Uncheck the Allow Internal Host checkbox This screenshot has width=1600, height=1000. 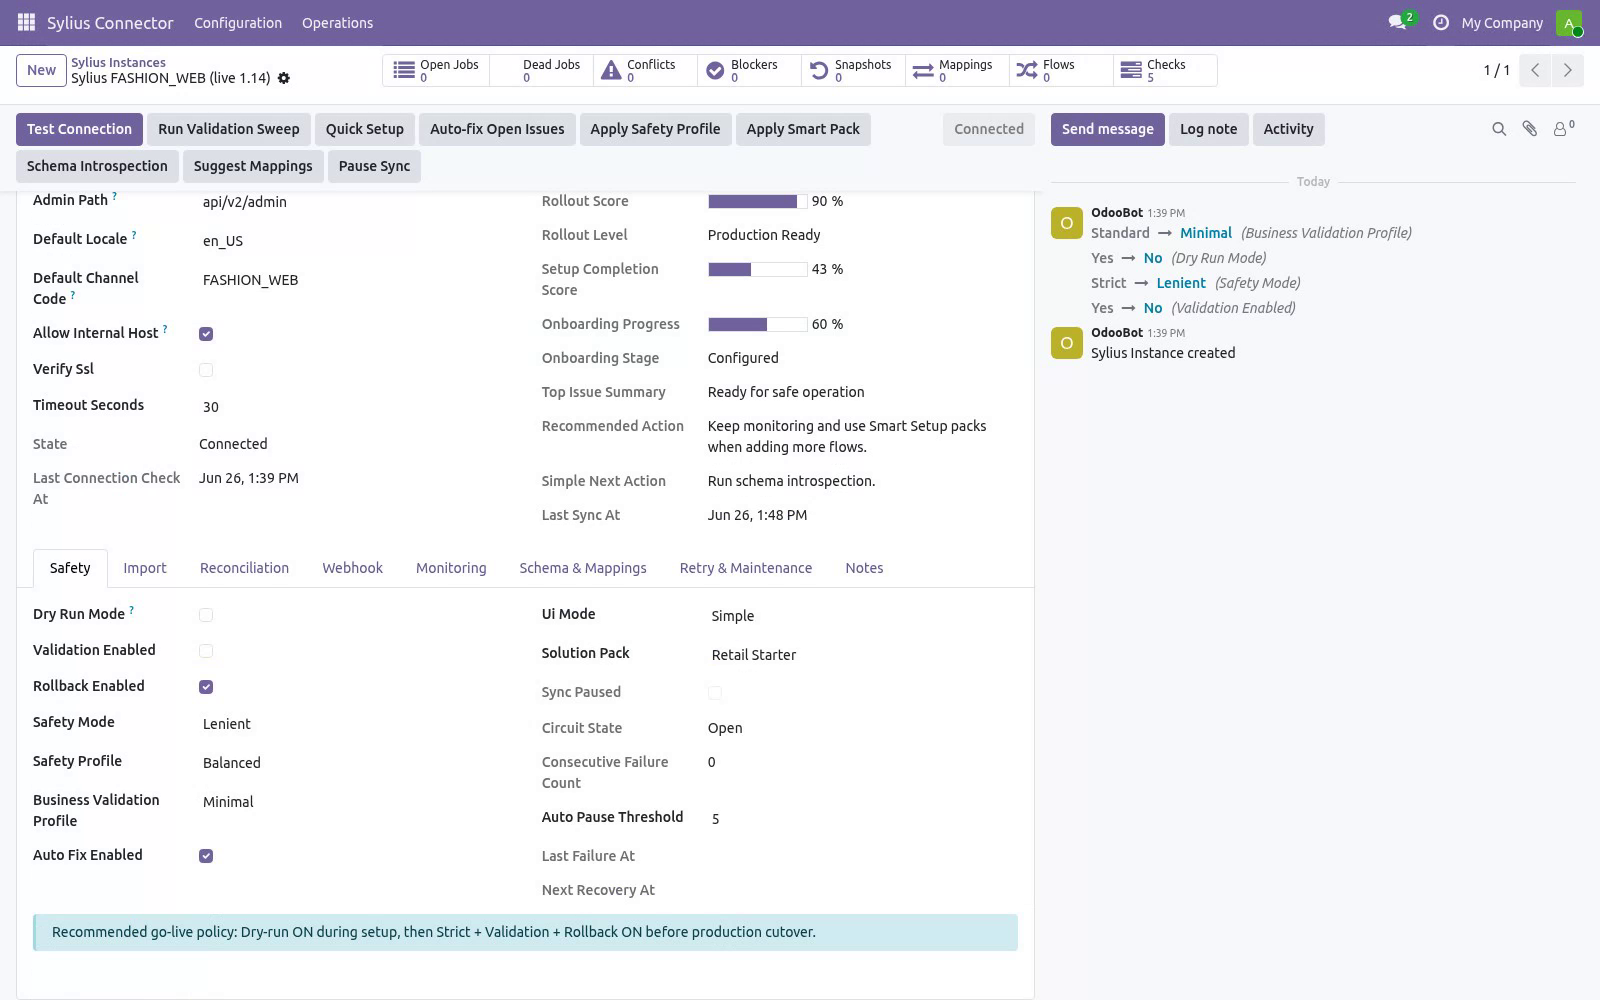point(206,334)
